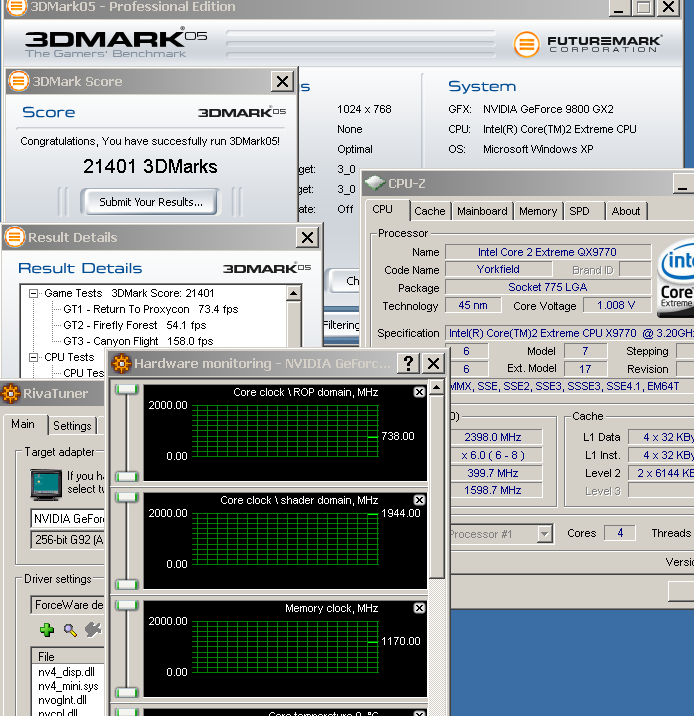Image resolution: width=694 pixels, height=716 pixels.
Task: Click the green plus icon under ForceWare
Action: [47, 630]
